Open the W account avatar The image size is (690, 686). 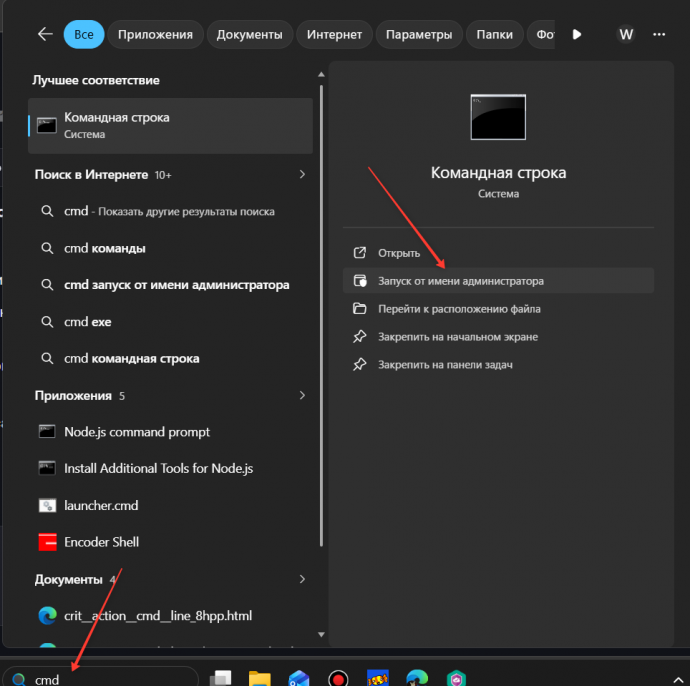(626, 34)
